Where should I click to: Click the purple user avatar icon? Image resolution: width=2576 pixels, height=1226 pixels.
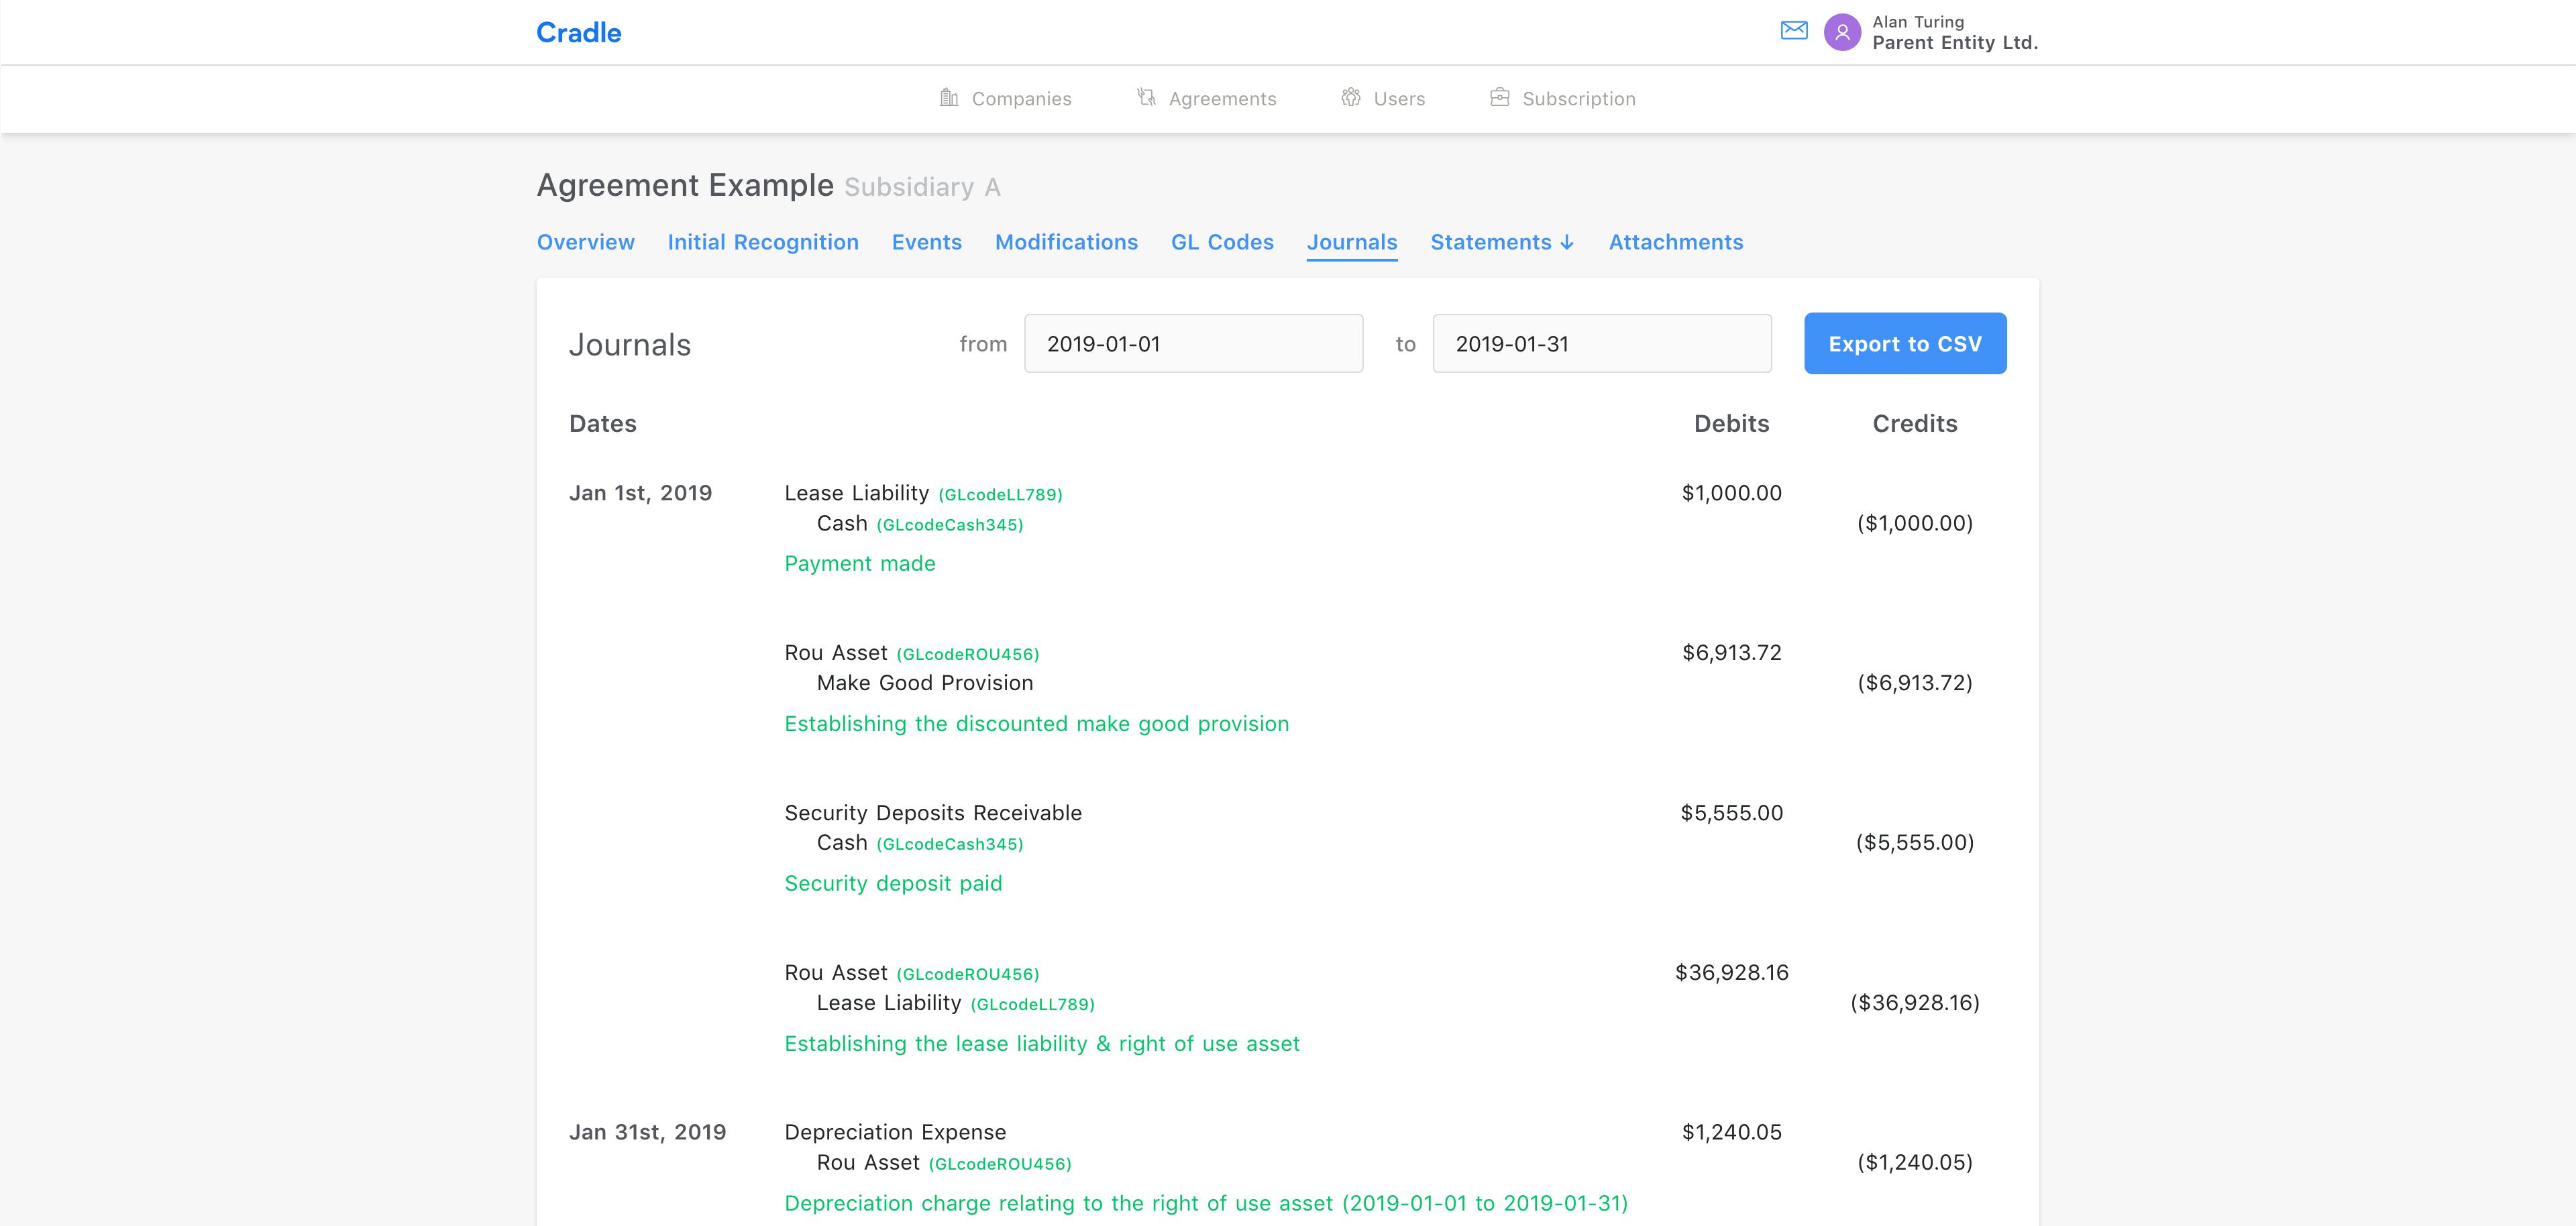pyautogui.click(x=1842, y=32)
